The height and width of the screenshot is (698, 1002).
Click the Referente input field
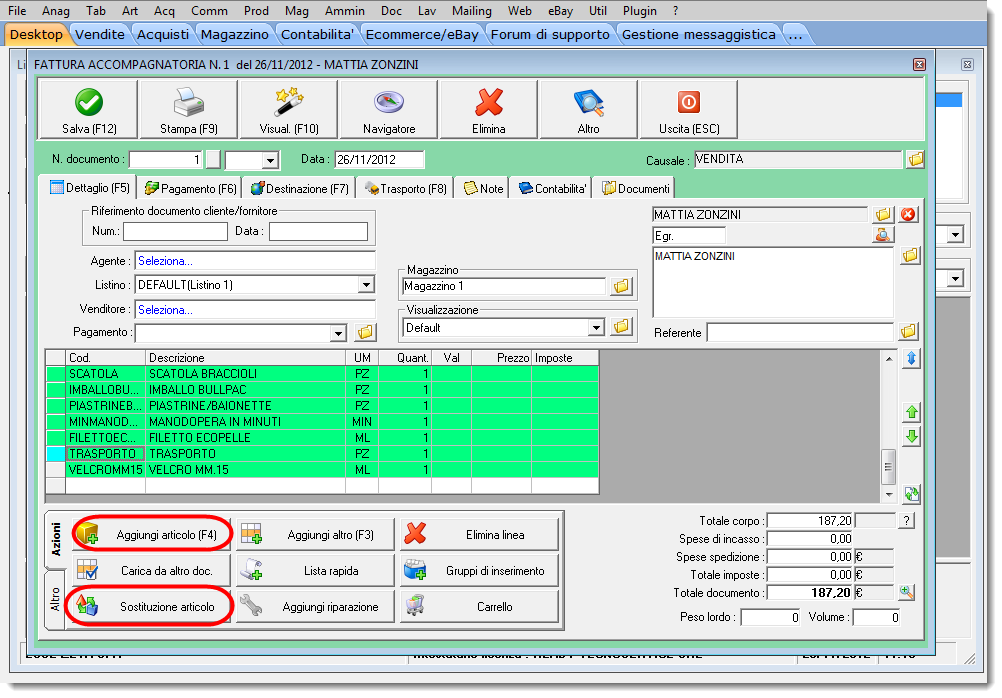(800, 332)
